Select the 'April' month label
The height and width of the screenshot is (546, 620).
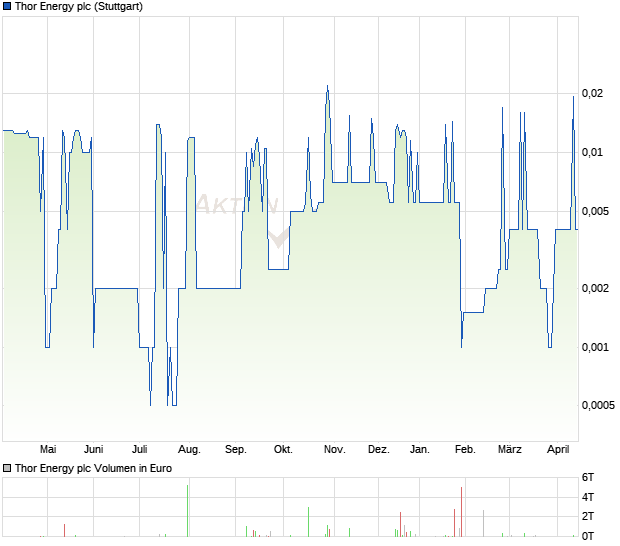558,450
